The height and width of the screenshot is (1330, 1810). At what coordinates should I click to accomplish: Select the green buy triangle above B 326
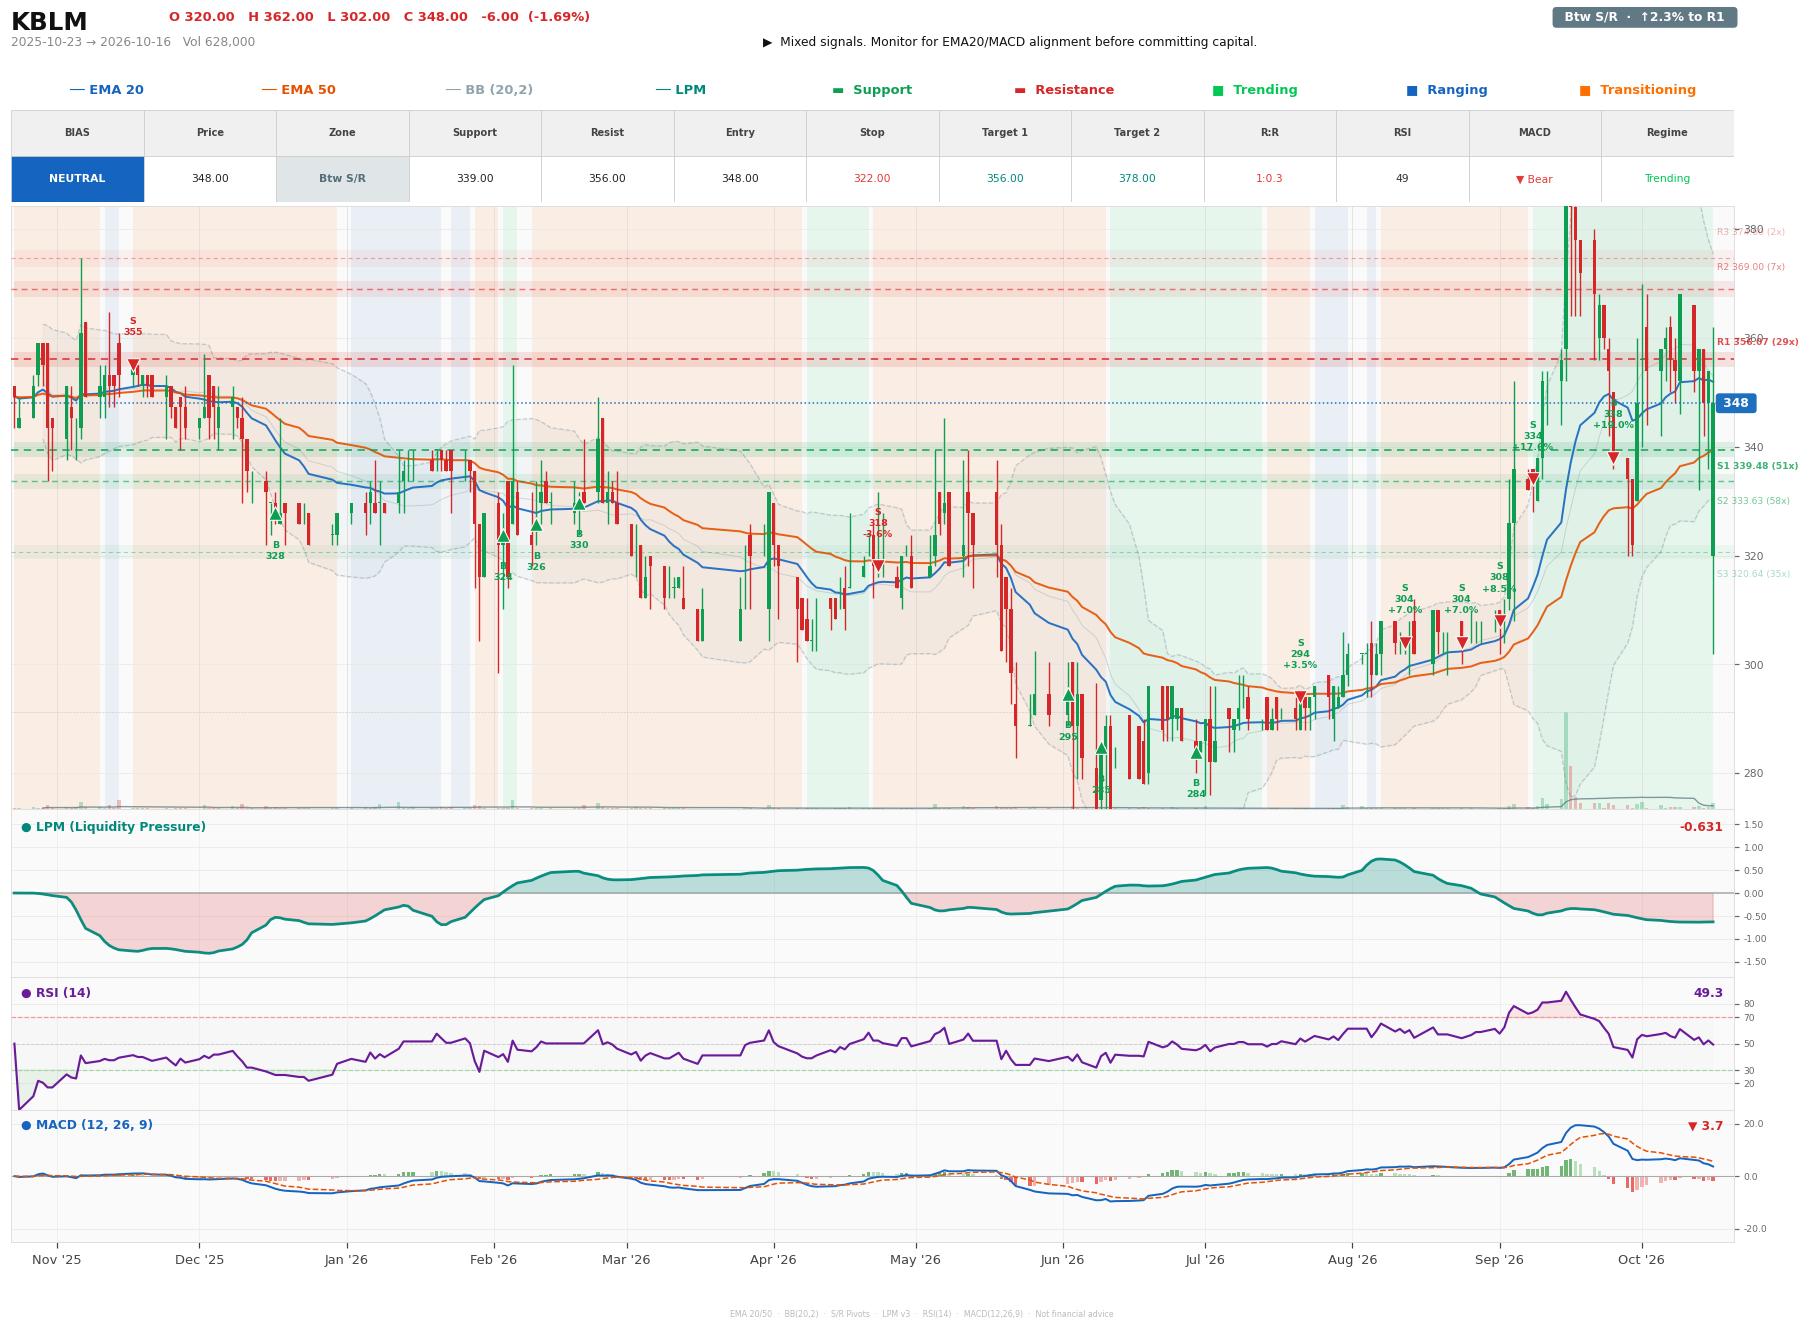pyautogui.click(x=536, y=525)
